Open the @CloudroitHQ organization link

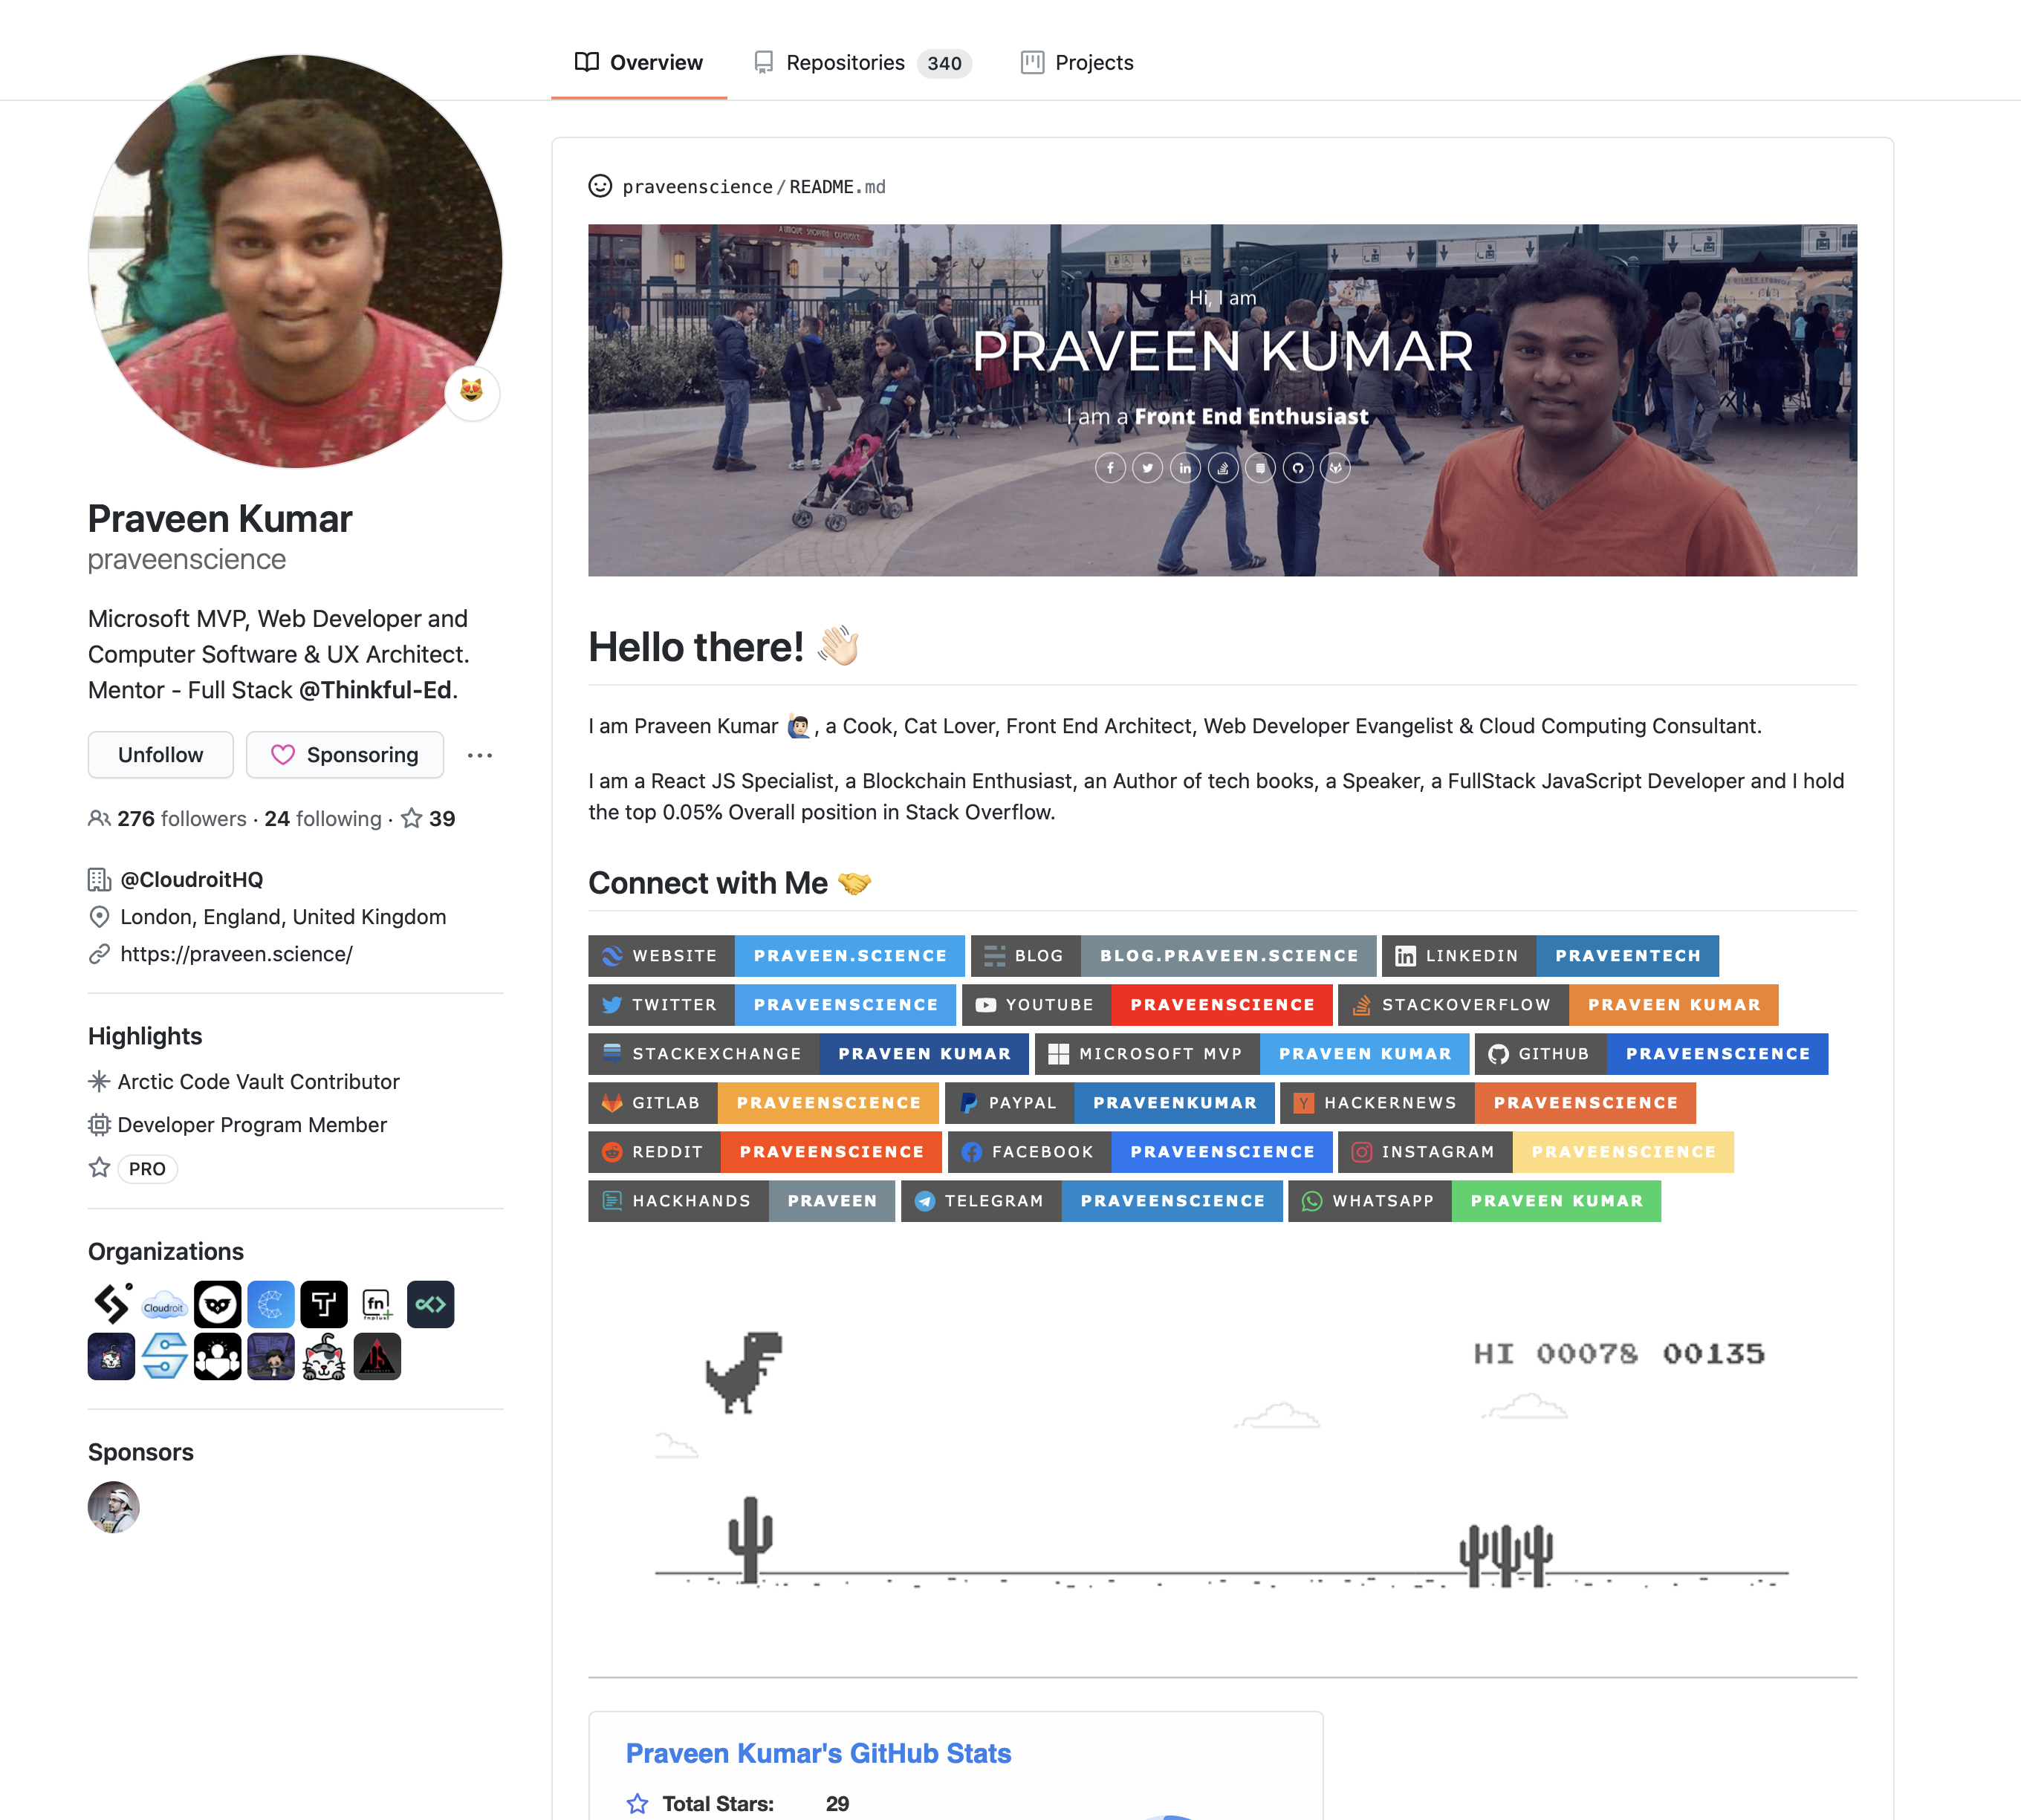191,880
